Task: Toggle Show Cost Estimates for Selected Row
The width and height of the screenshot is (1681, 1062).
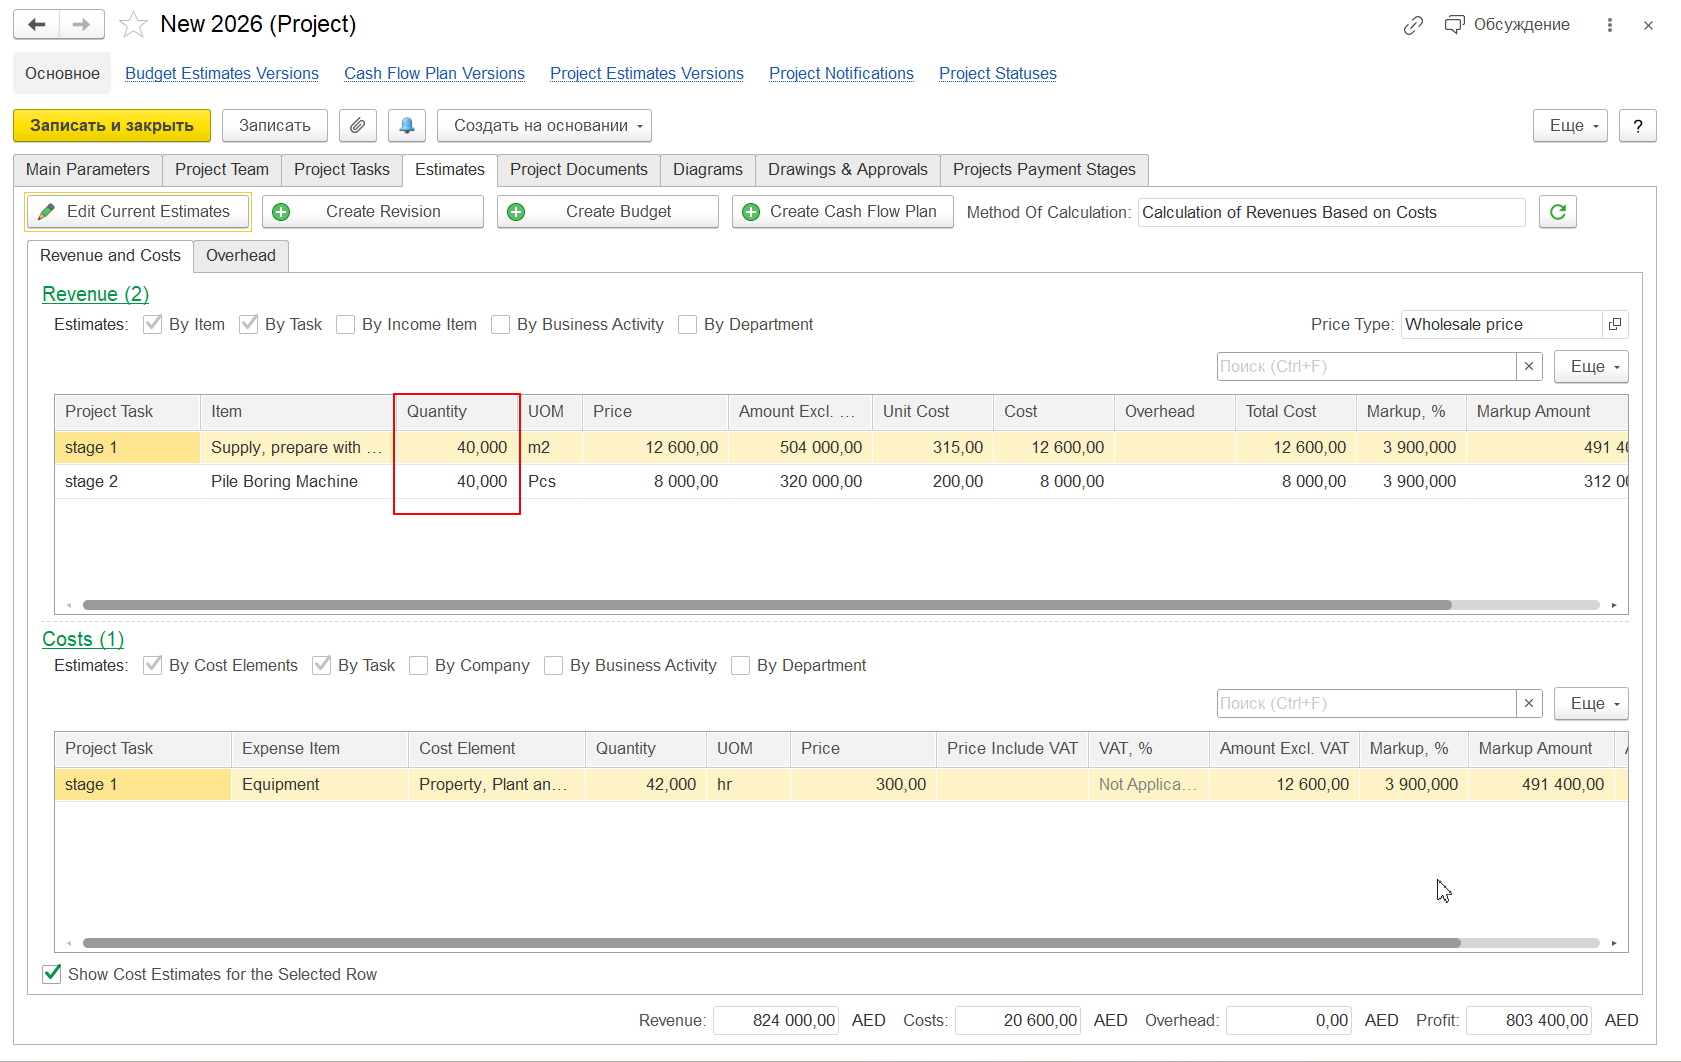Action: [x=52, y=974]
